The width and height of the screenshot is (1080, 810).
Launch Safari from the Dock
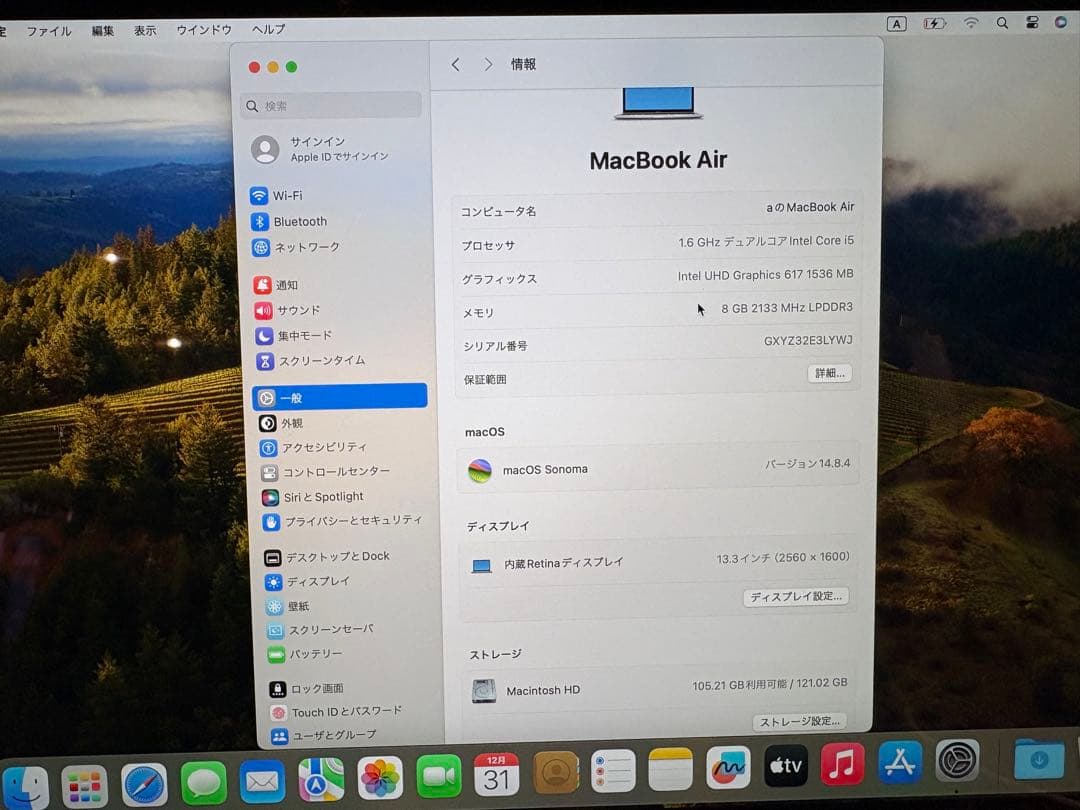pos(144,785)
